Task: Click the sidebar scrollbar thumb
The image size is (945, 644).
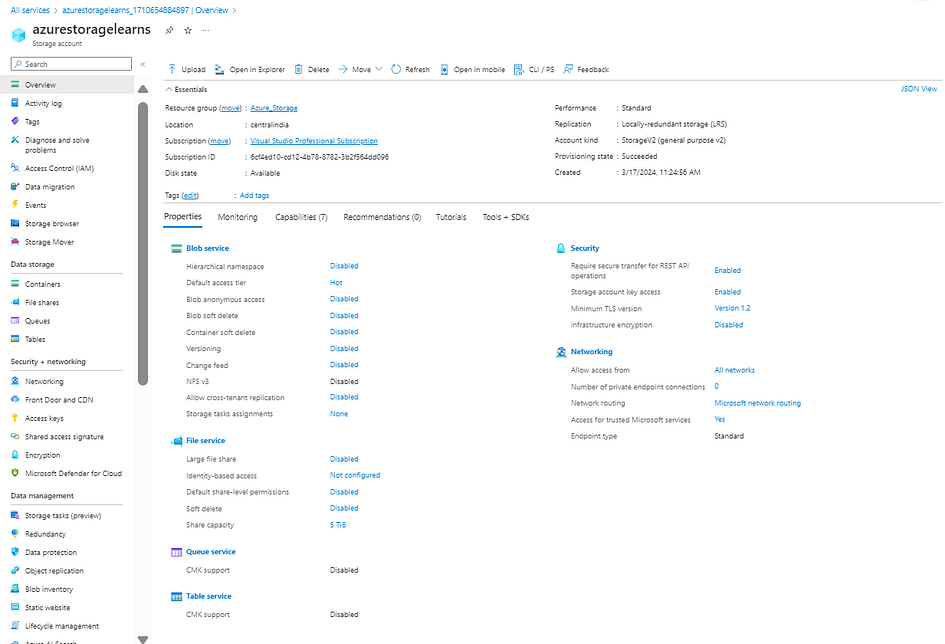Action: click(x=143, y=243)
